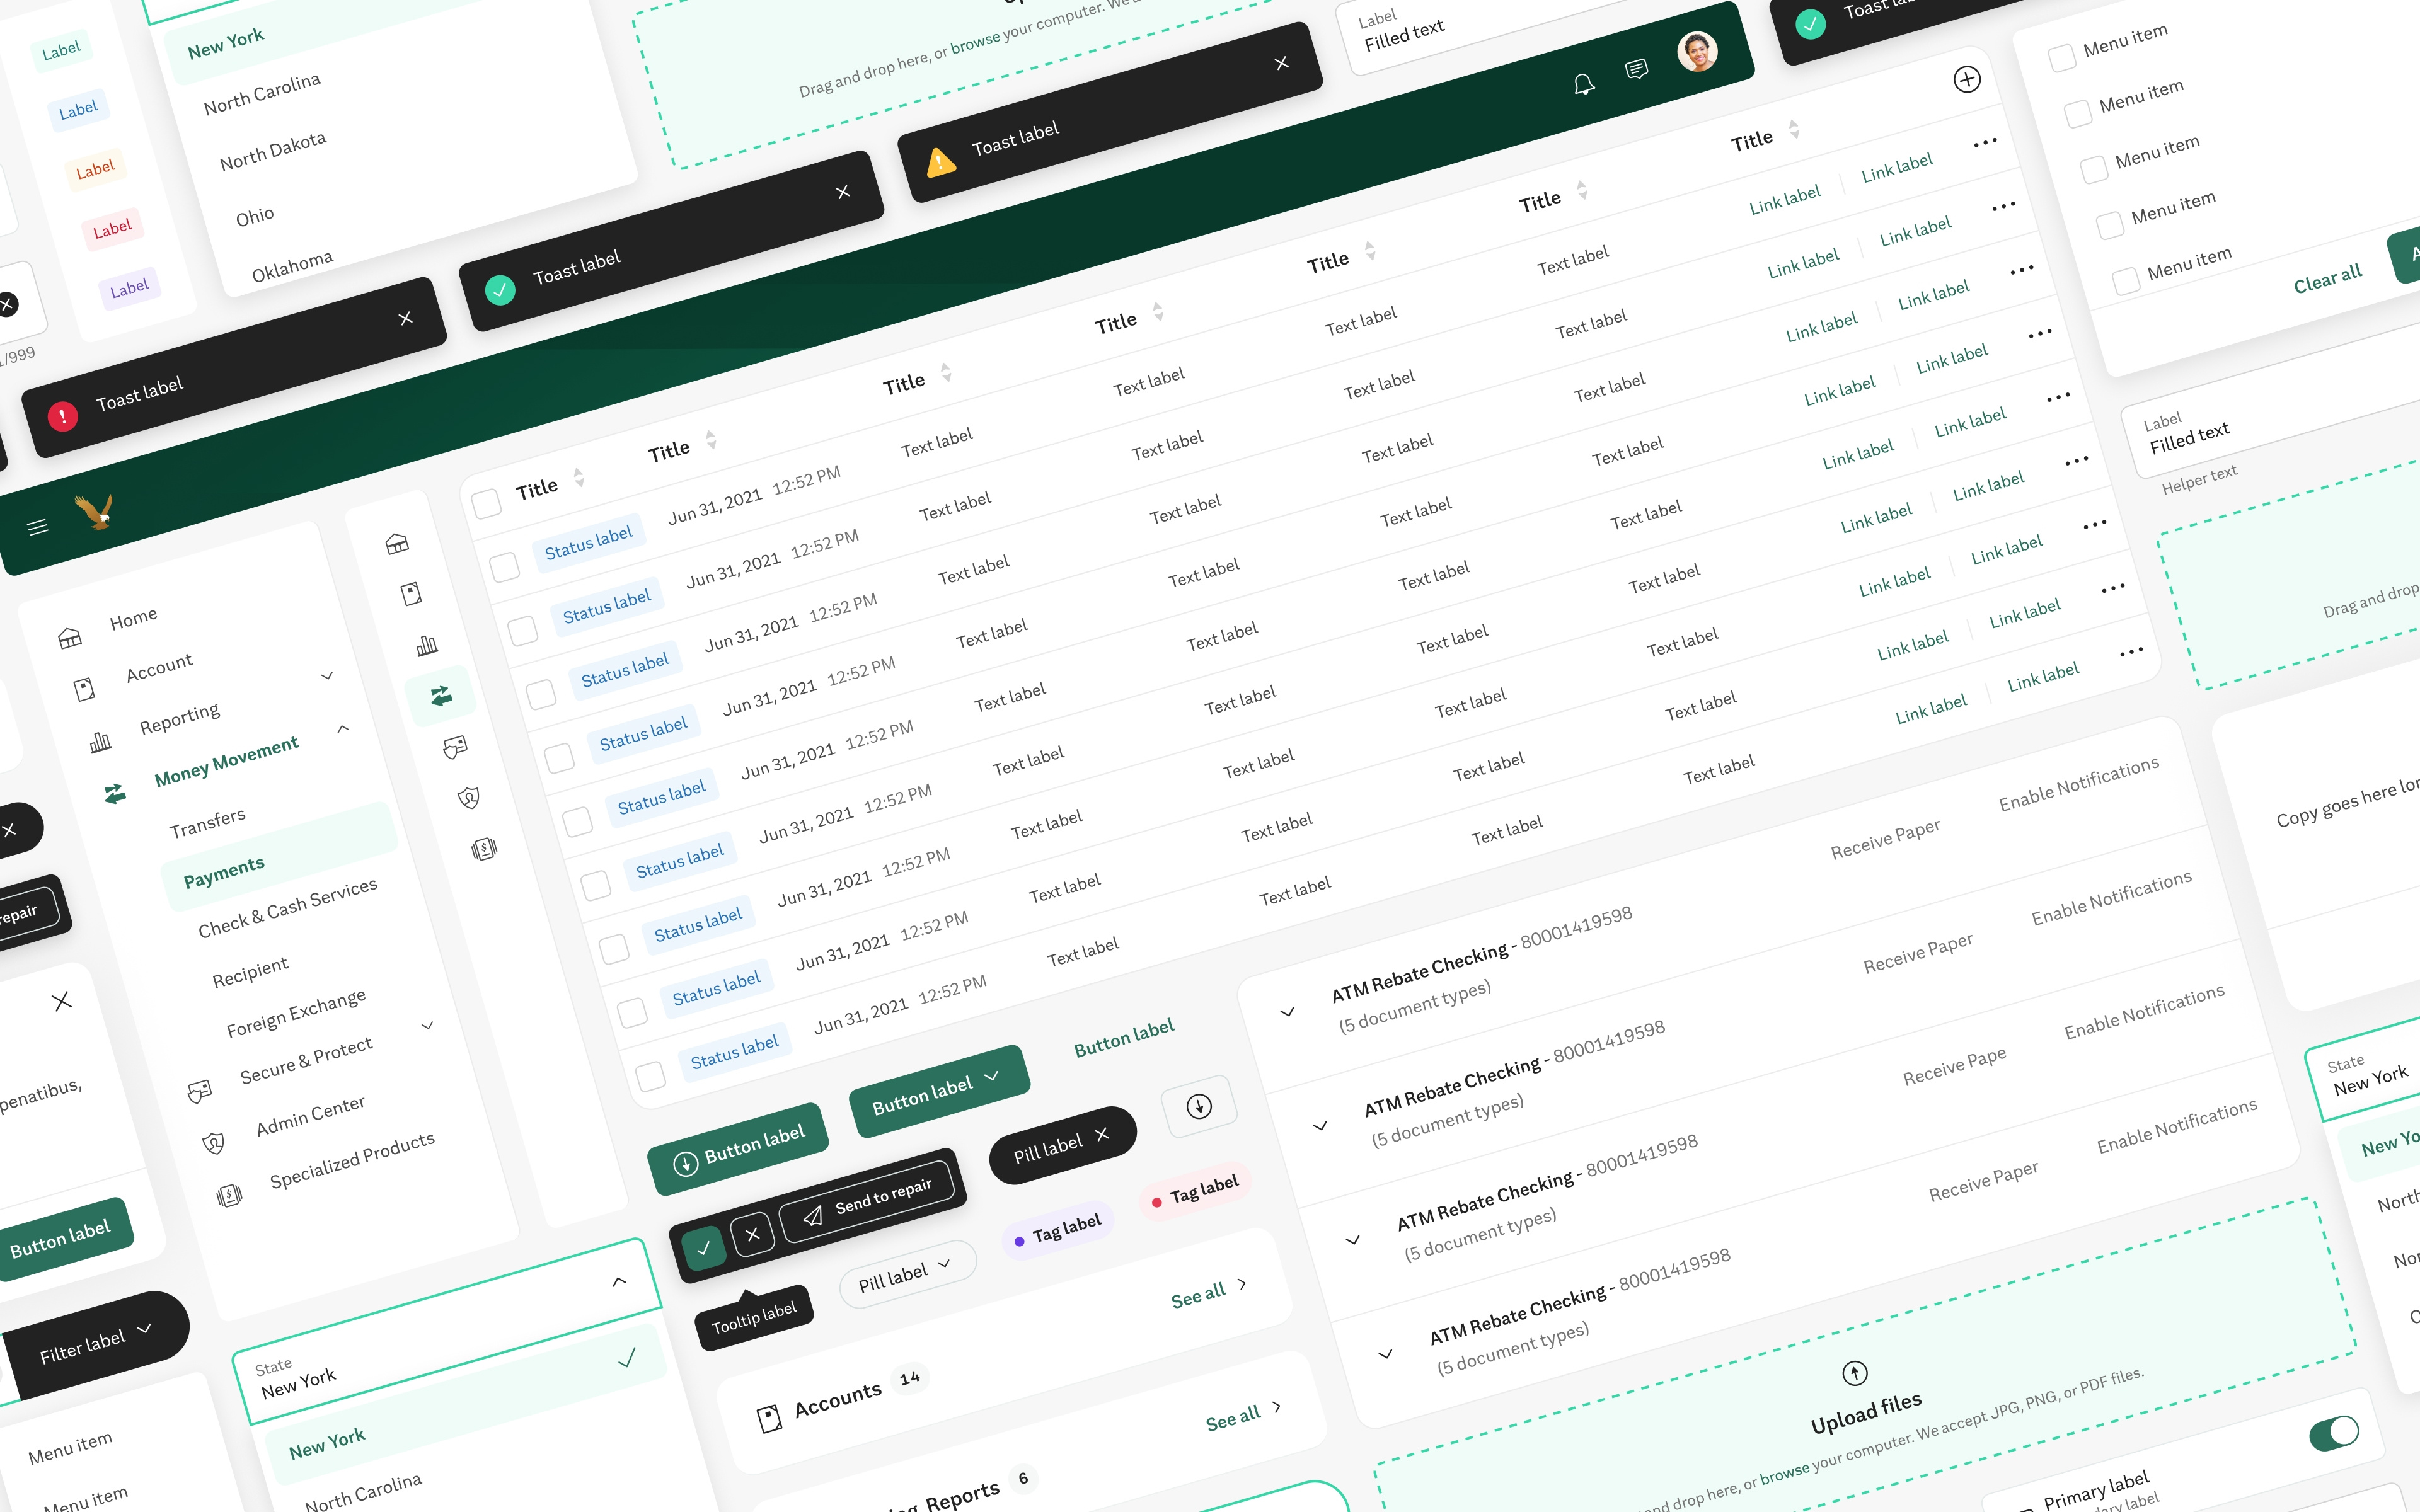Expand the Reporting menu chevron
2420x1512 pixels.
(327, 676)
